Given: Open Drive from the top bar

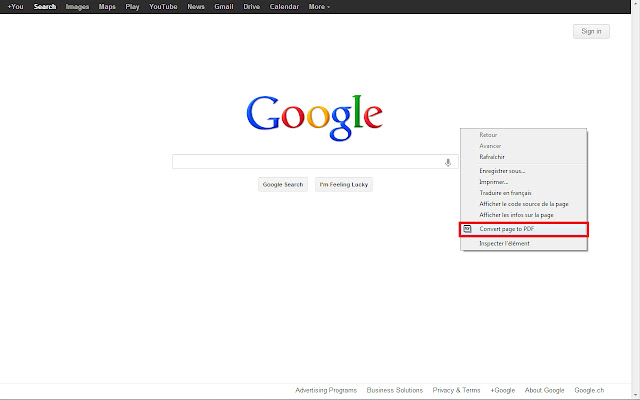Looking at the screenshot, I should tap(251, 7).
